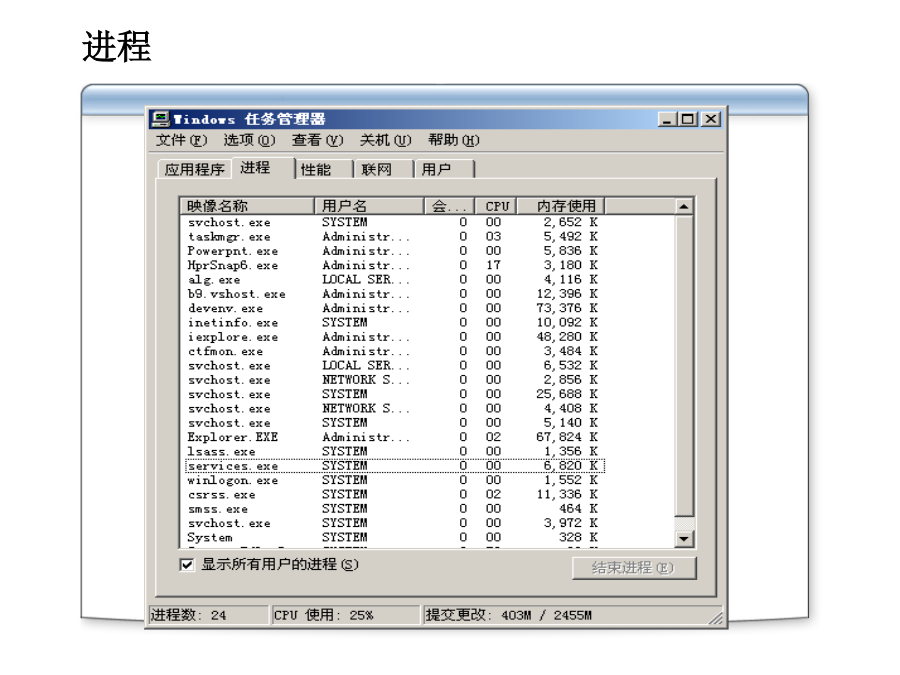Click the CPU 使用: 25% status entry
This screenshot has width=900, height=675.
click(x=346, y=615)
